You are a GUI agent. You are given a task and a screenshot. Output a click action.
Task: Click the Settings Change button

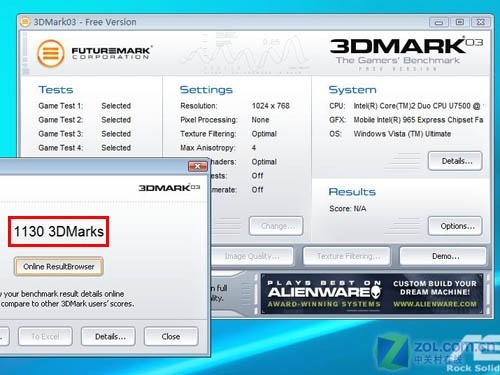click(276, 226)
